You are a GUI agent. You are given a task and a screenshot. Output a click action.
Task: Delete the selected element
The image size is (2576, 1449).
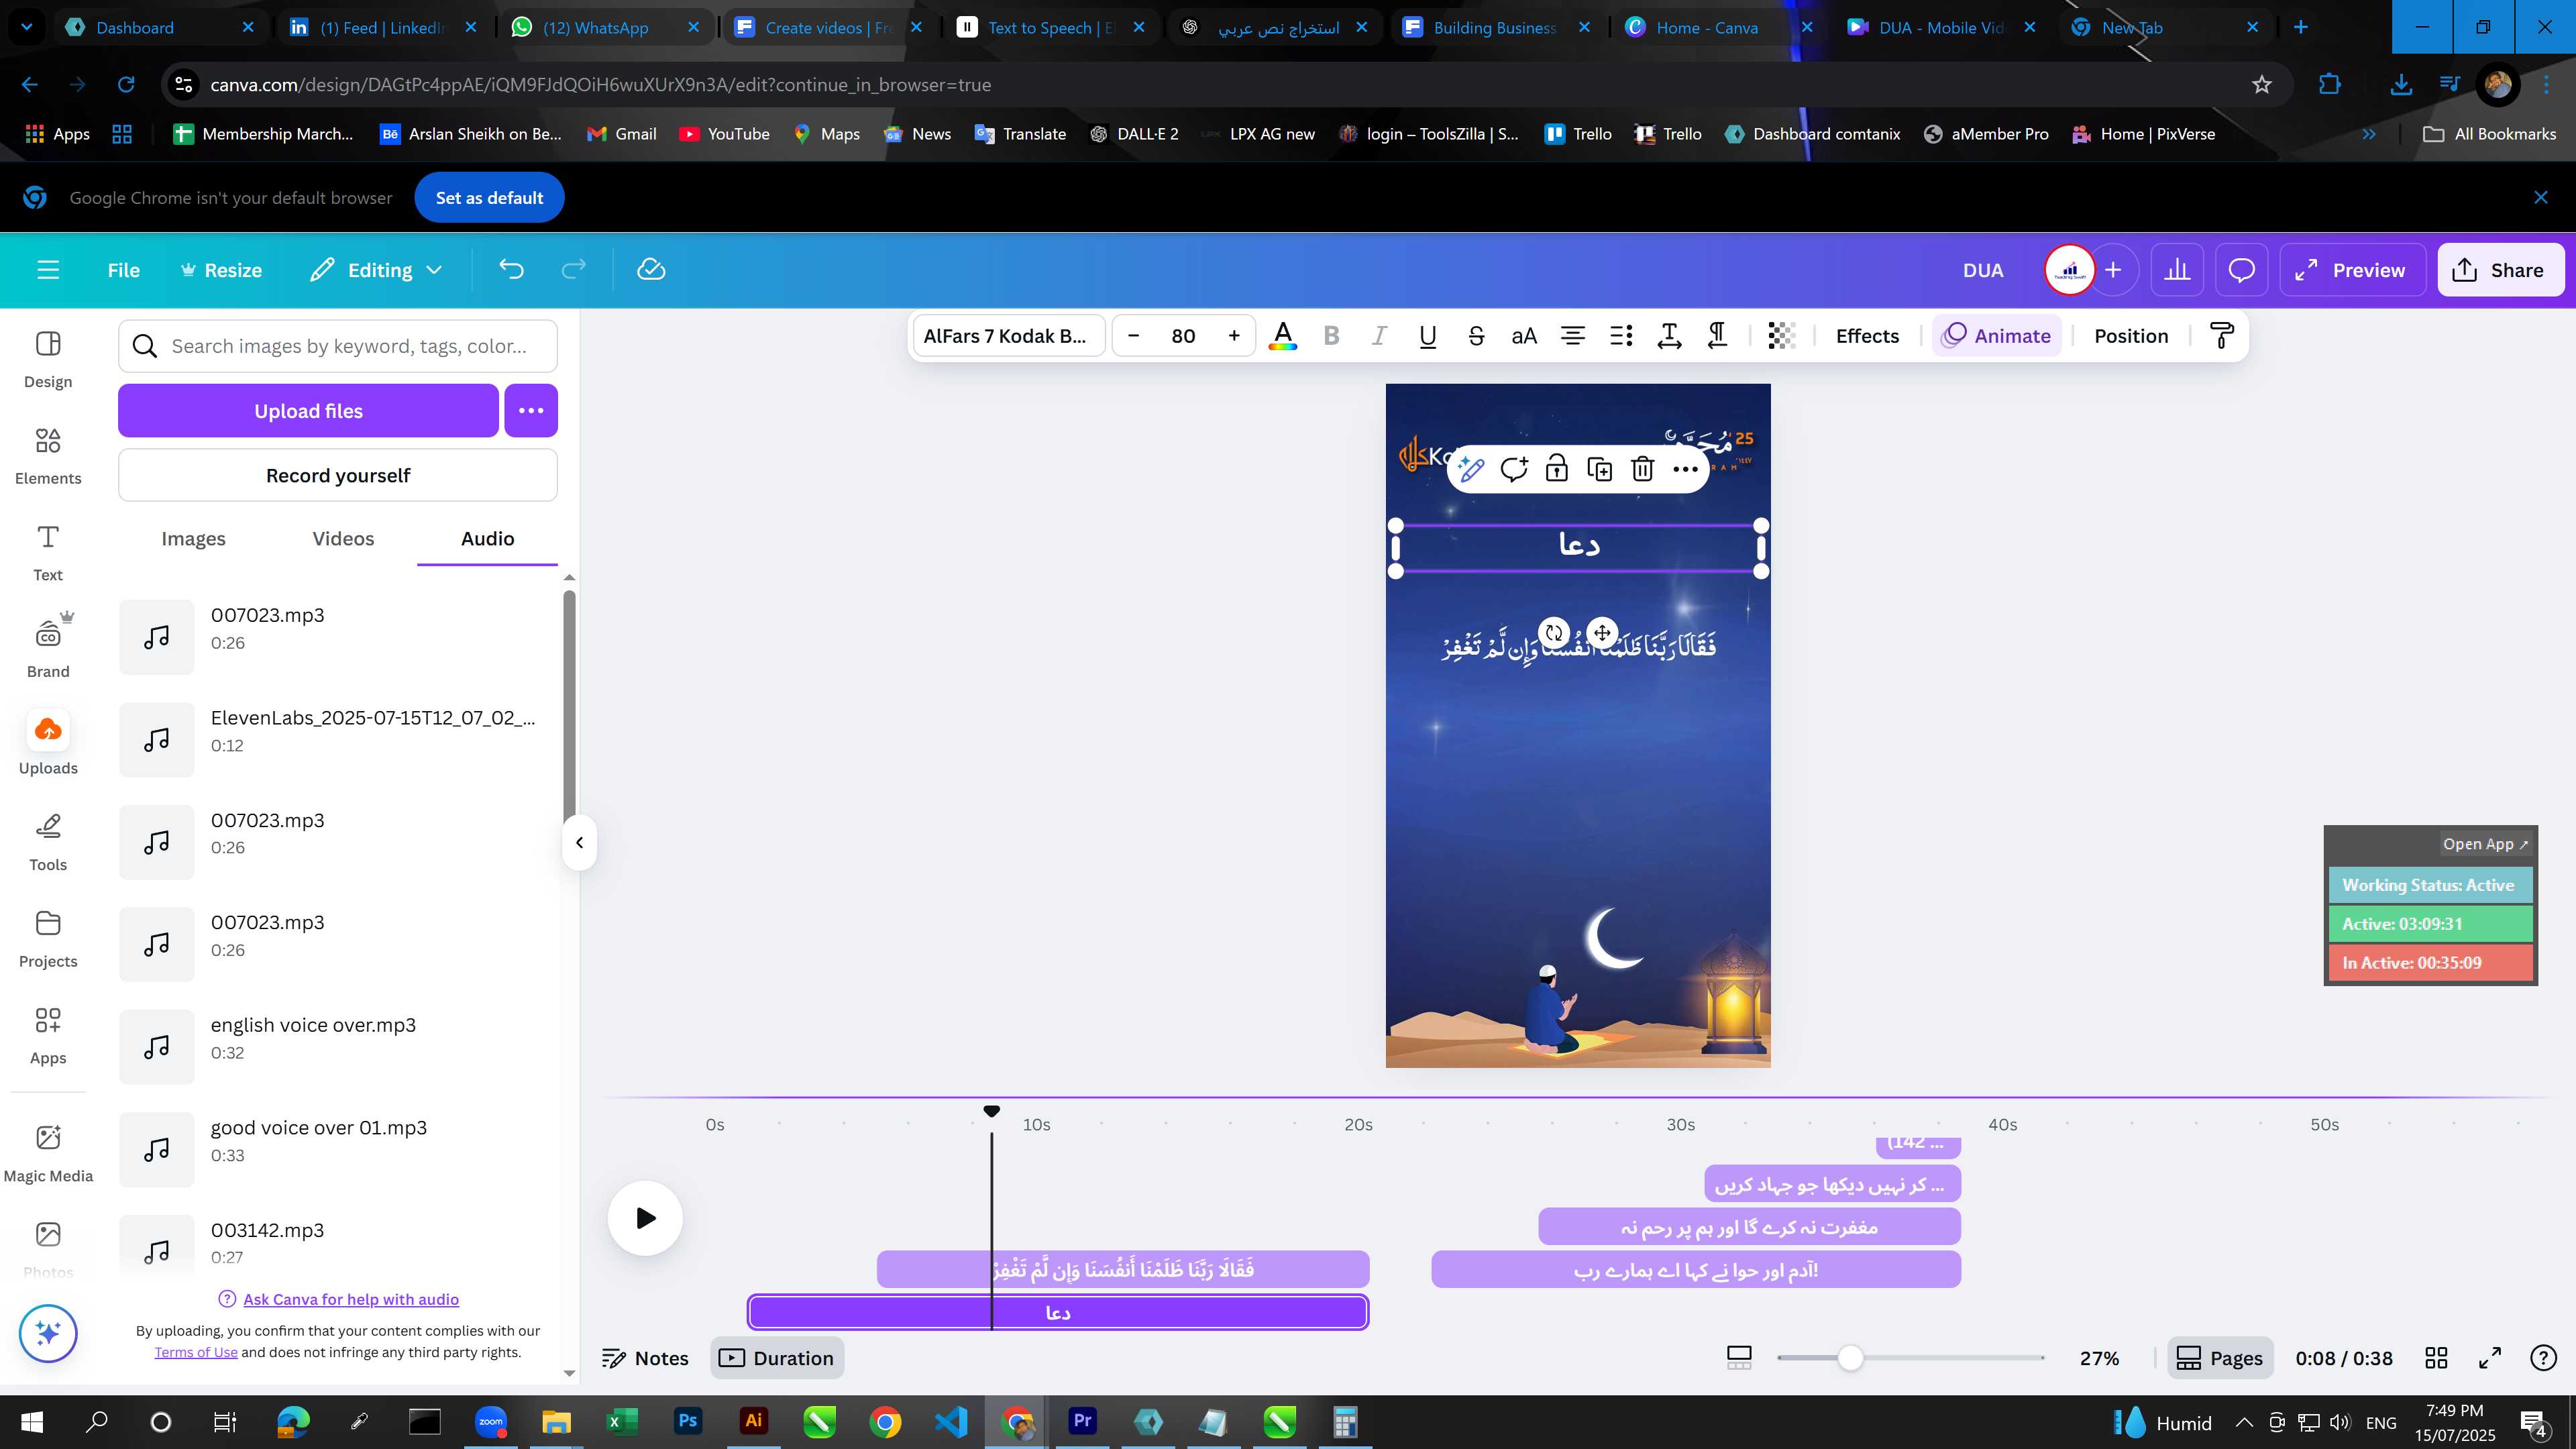point(1642,469)
